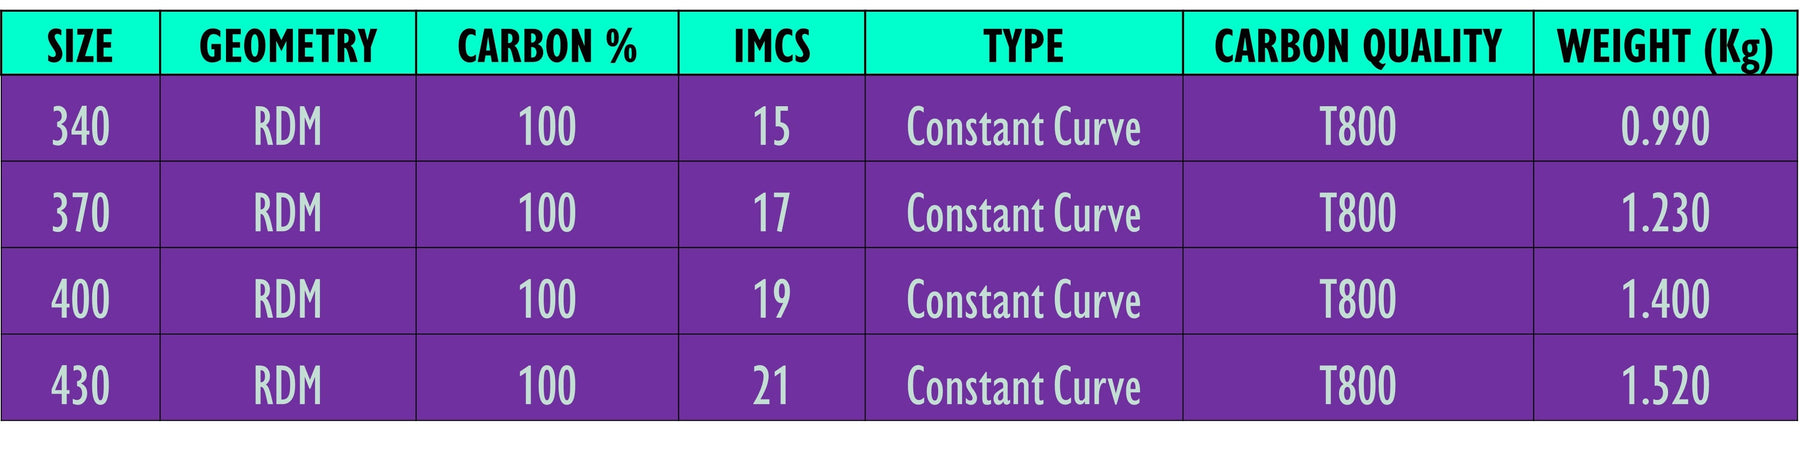Click the size 370 cell
The width and height of the screenshot is (1800, 456).
80,213
